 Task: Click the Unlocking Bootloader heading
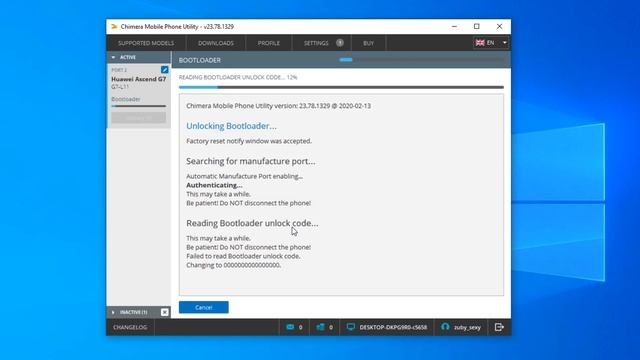(231, 126)
